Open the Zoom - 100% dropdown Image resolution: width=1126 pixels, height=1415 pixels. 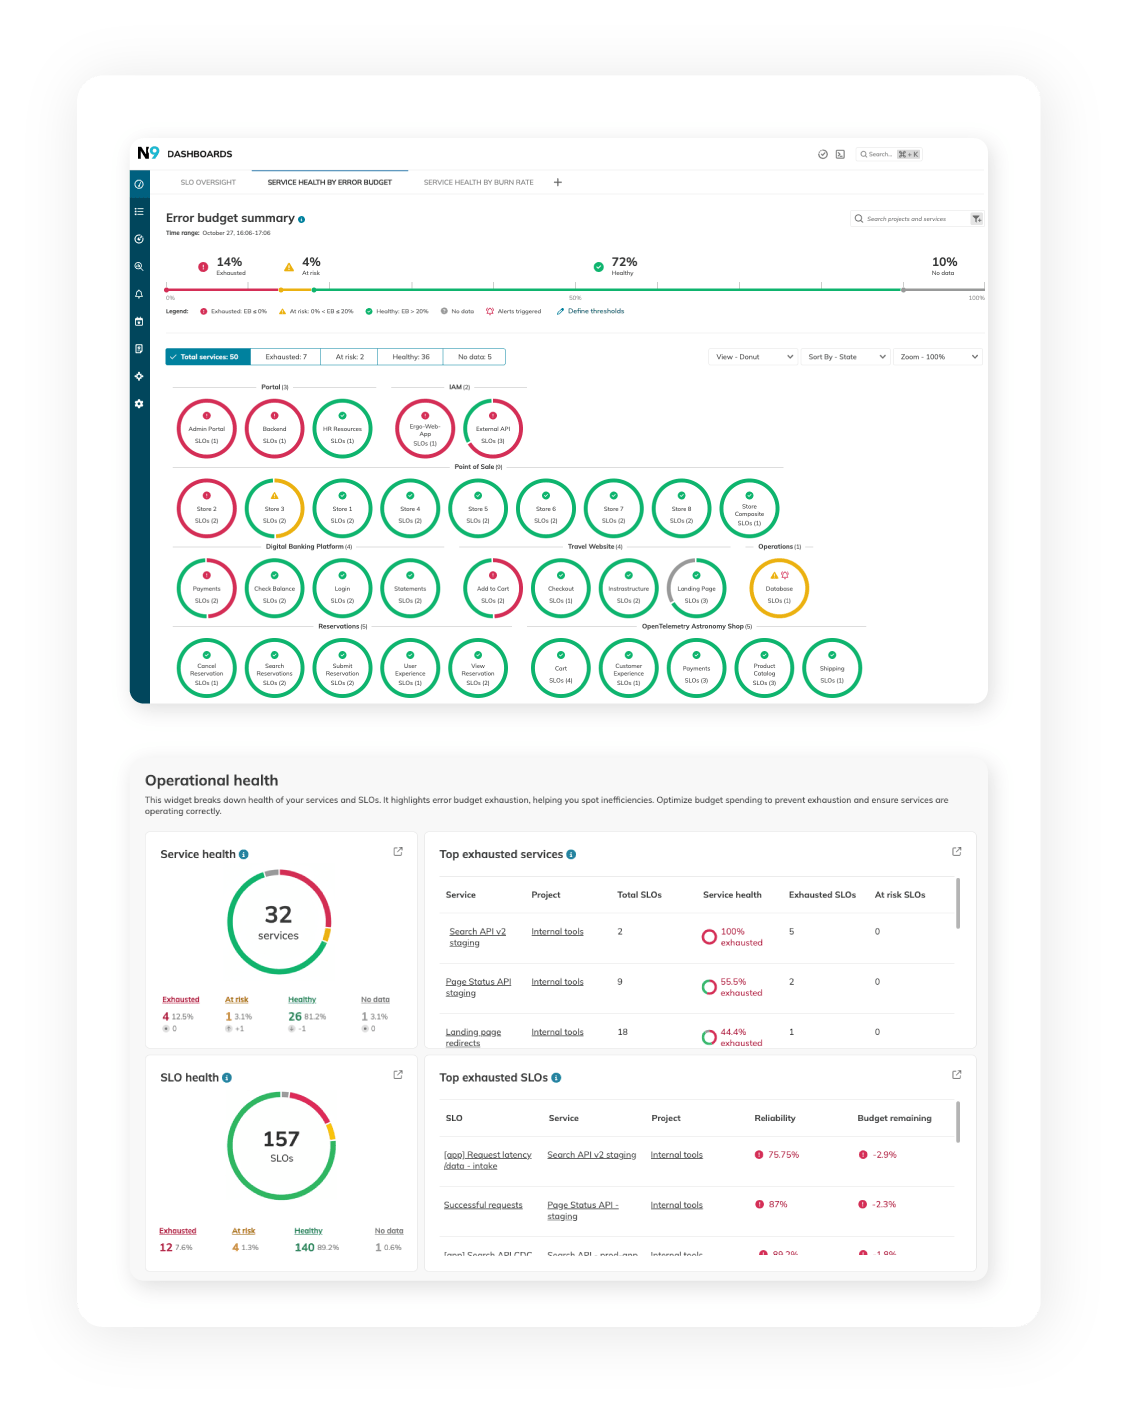point(938,357)
